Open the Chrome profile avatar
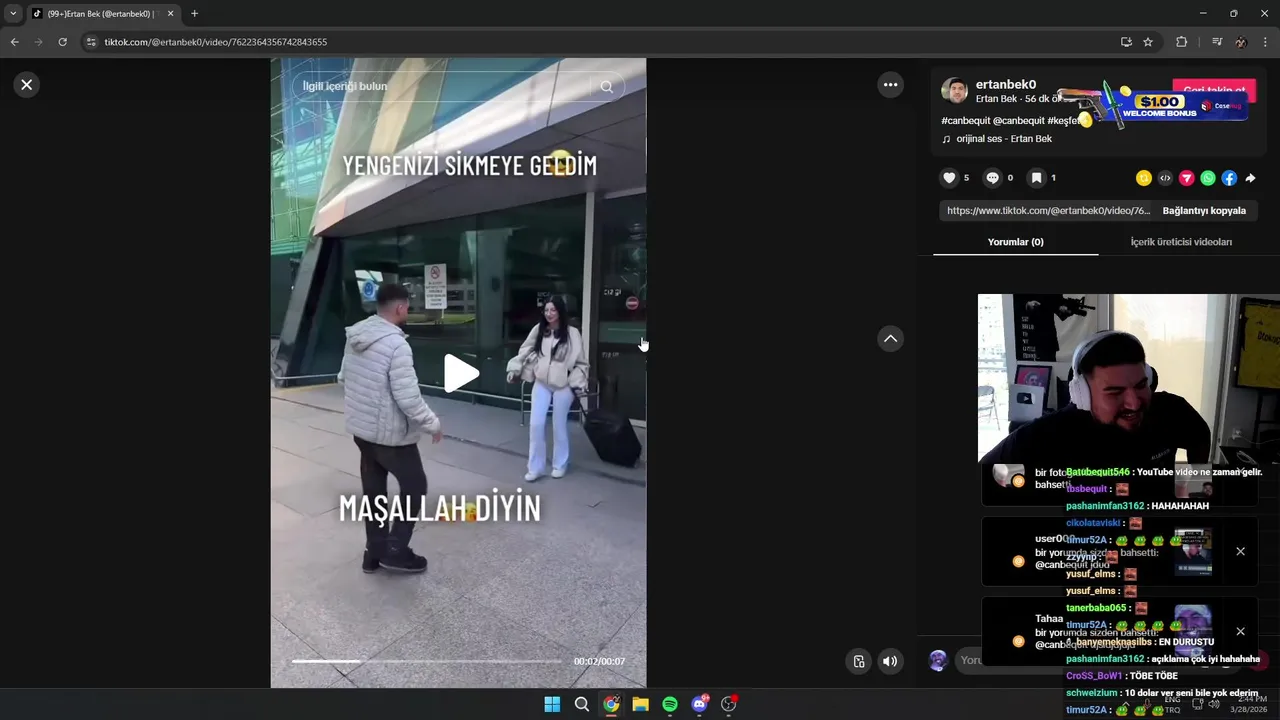 click(1241, 42)
